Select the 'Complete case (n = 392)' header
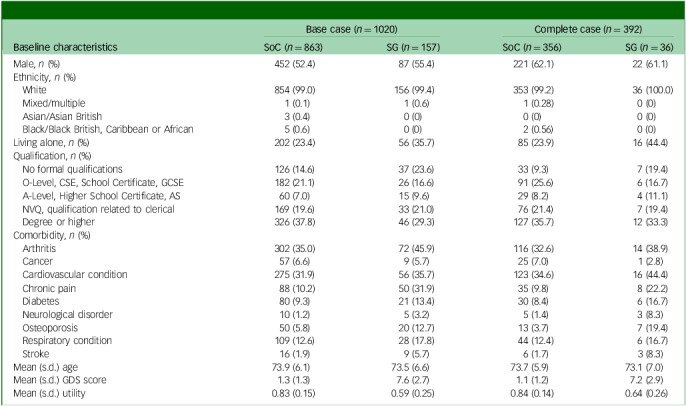This screenshot has height=406, width=686. point(588,29)
